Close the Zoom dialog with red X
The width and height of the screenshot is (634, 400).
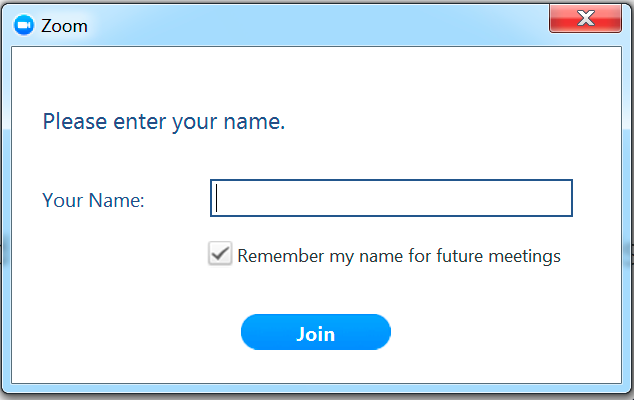point(585,18)
